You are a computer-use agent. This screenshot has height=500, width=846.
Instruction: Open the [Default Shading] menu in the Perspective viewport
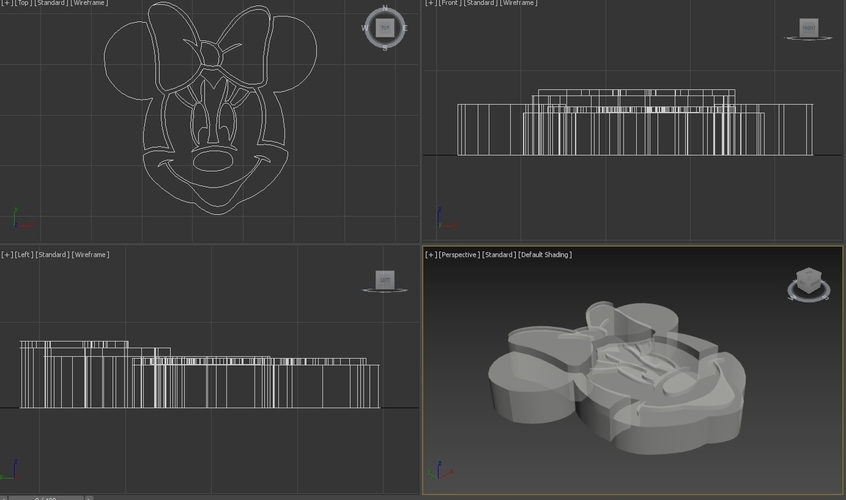pyautogui.click(x=545, y=255)
